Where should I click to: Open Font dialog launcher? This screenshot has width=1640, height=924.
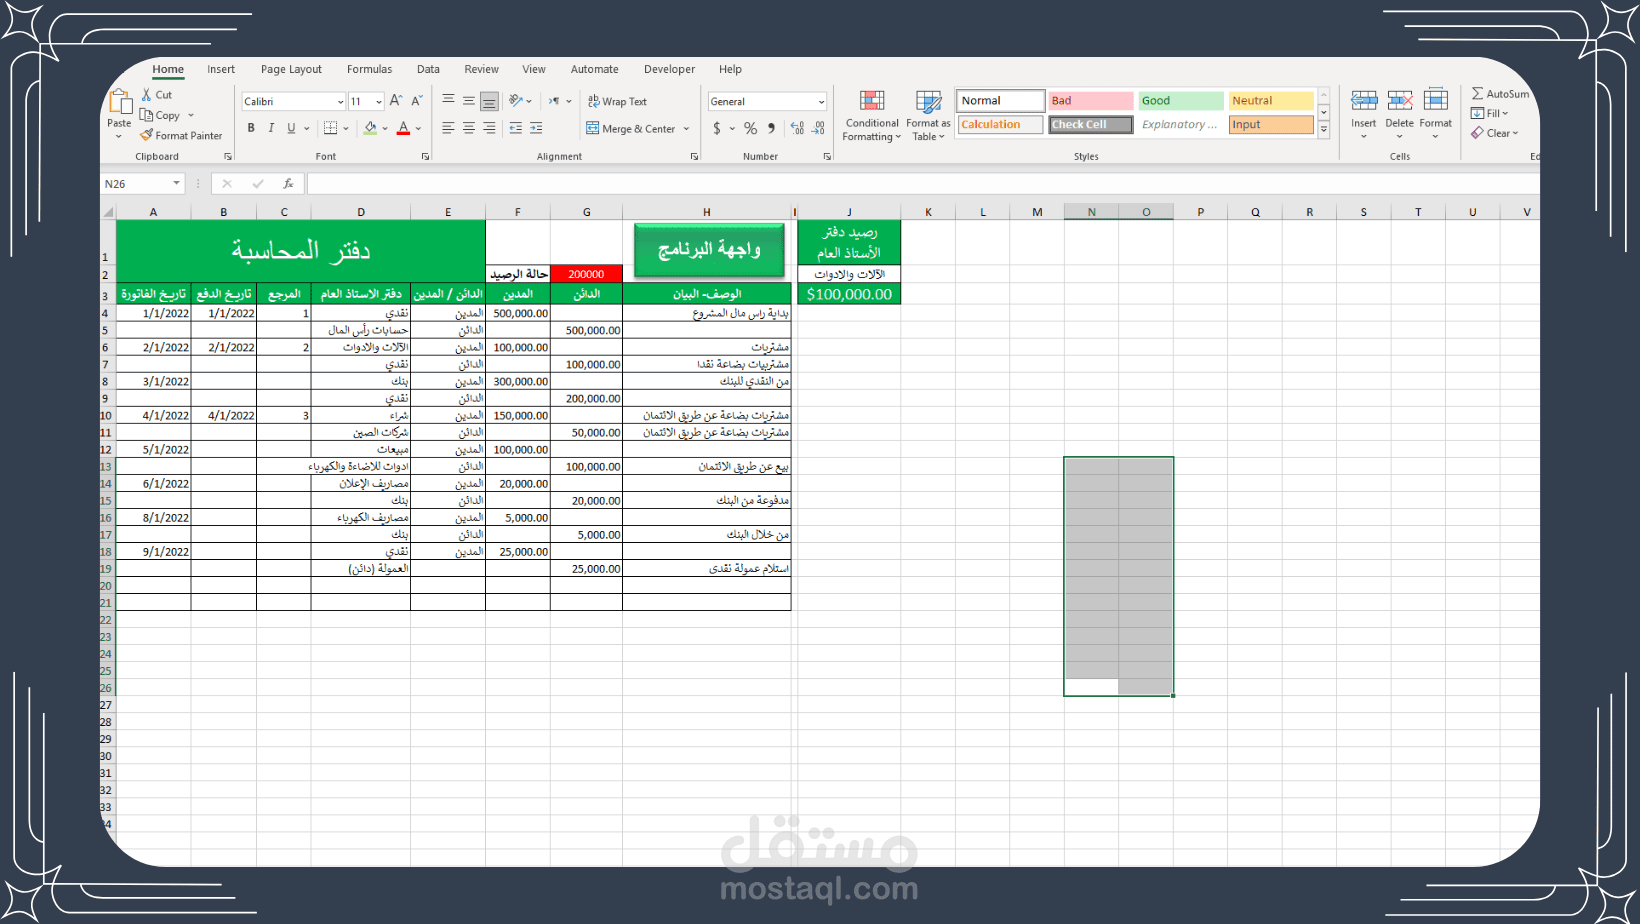(425, 157)
